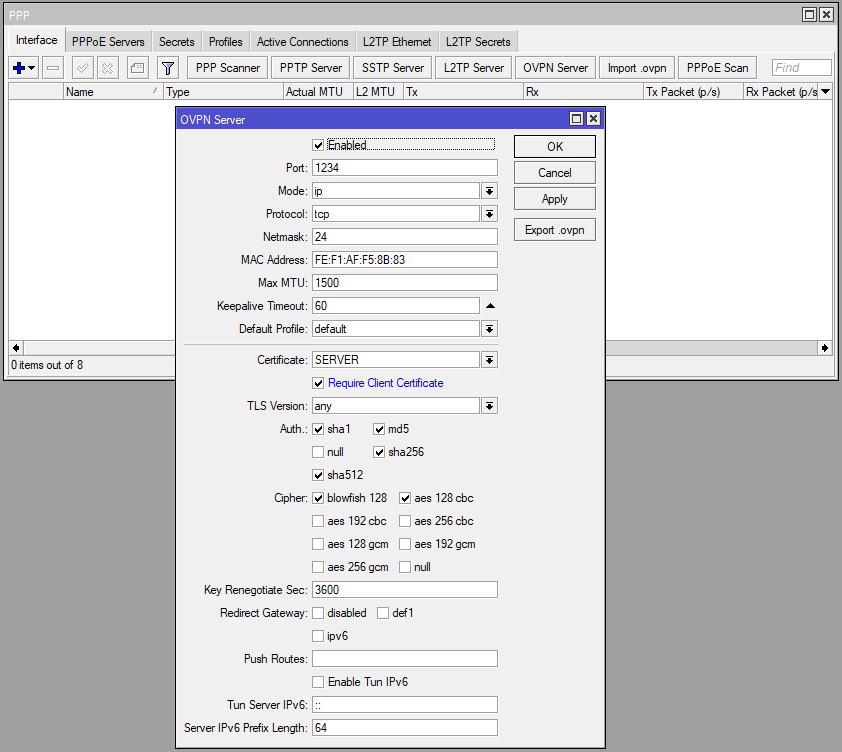The height and width of the screenshot is (752, 842).
Task: Toggle the sha512 auth checkbox
Action: click(318, 475)
